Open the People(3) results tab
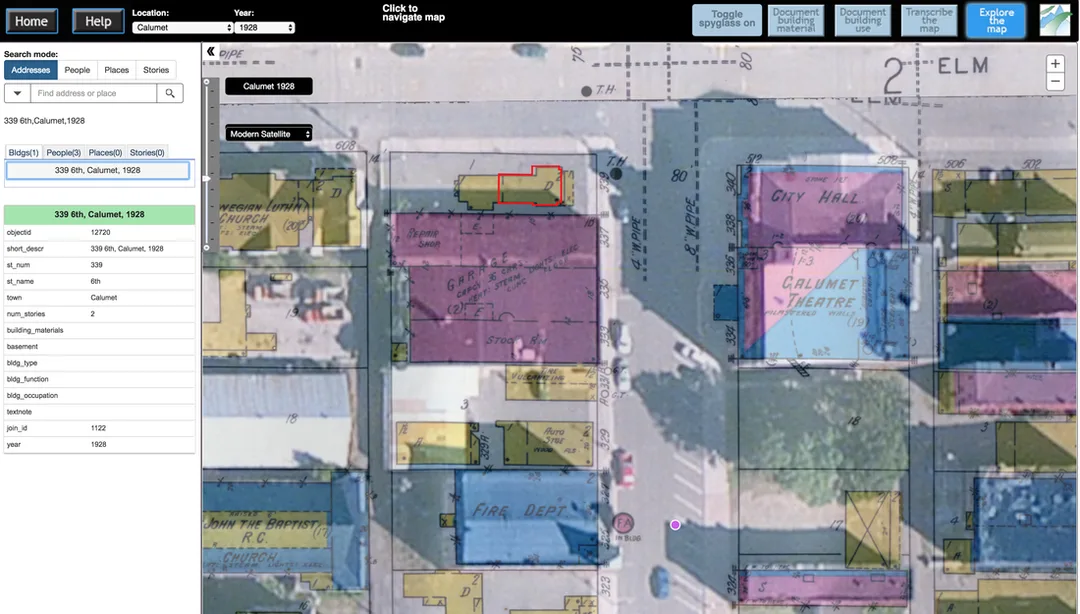 point(63,152)
